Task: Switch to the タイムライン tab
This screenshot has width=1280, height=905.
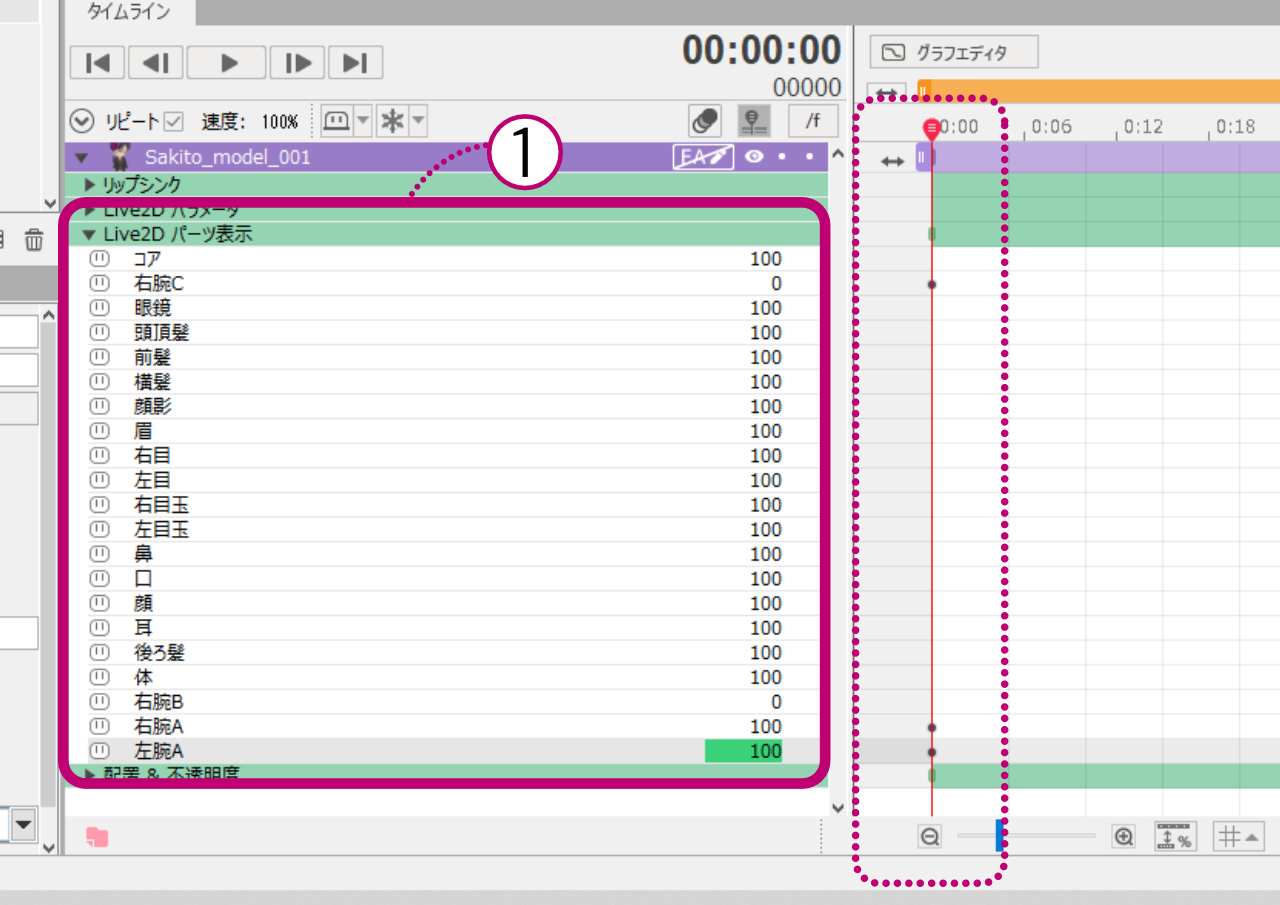Action: 129,12
